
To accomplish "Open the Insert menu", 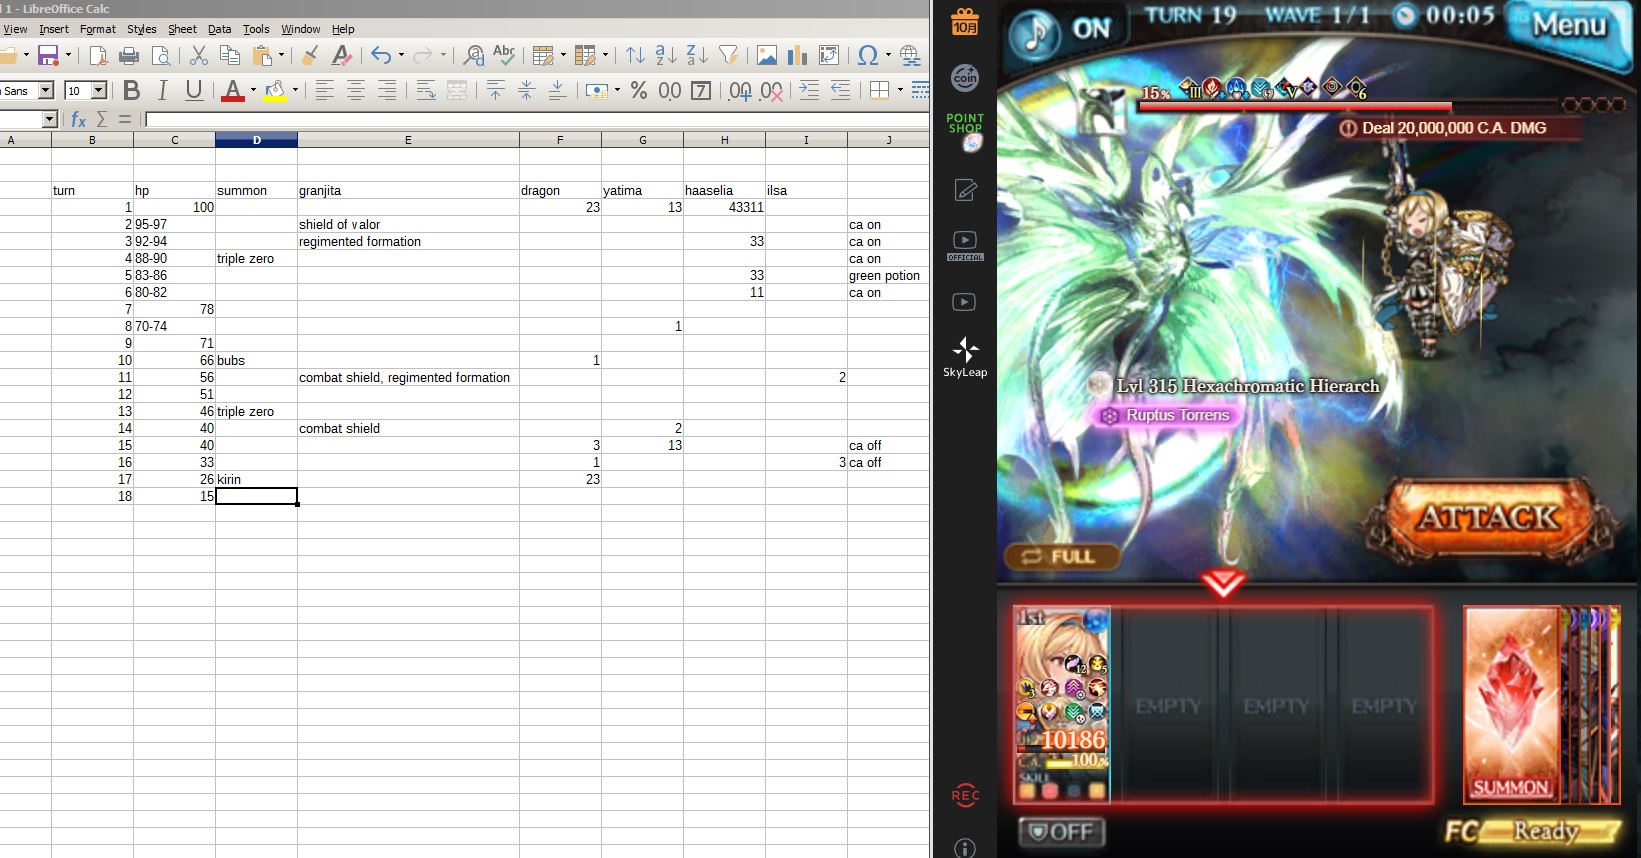I will pyautogui.click(x=54, y=29).
